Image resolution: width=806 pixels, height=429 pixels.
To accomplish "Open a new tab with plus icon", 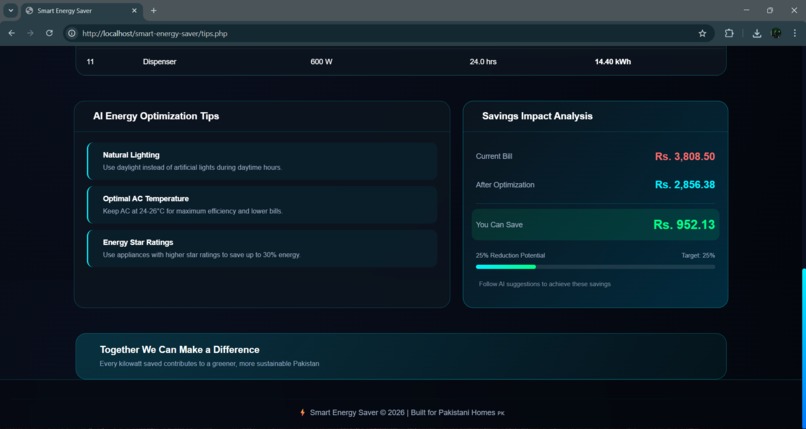I will pos(154,10).
